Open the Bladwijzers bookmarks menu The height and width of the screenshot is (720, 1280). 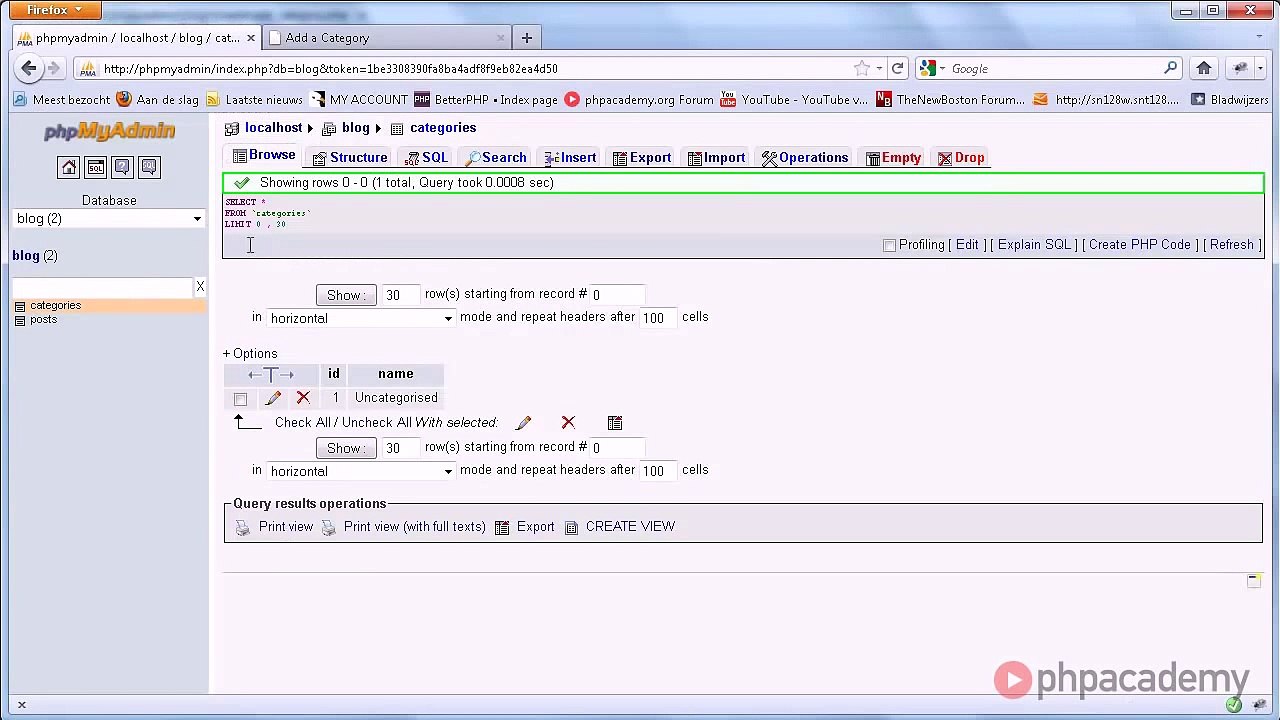point(1229,100)
